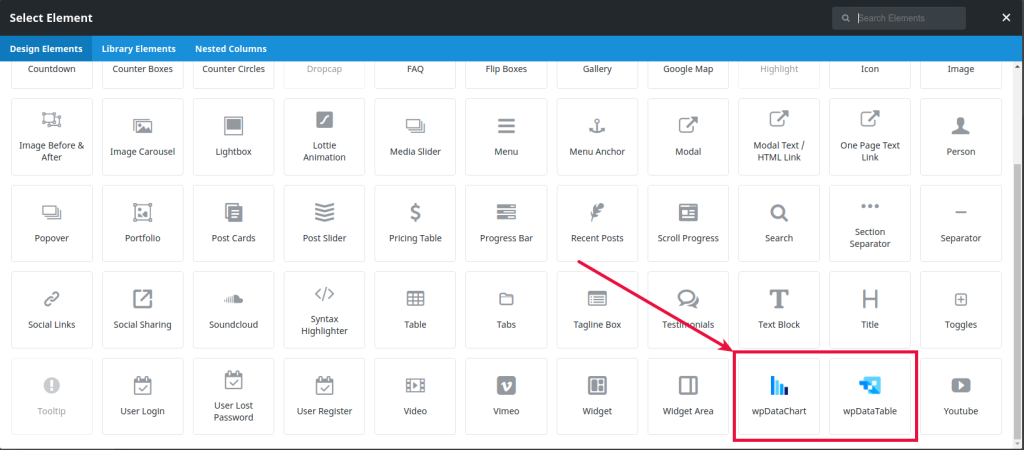1024x450 pixels.
Task: Choose the Syntax Highlighter element
Action: pyautogui.click(x=324, y=309)
